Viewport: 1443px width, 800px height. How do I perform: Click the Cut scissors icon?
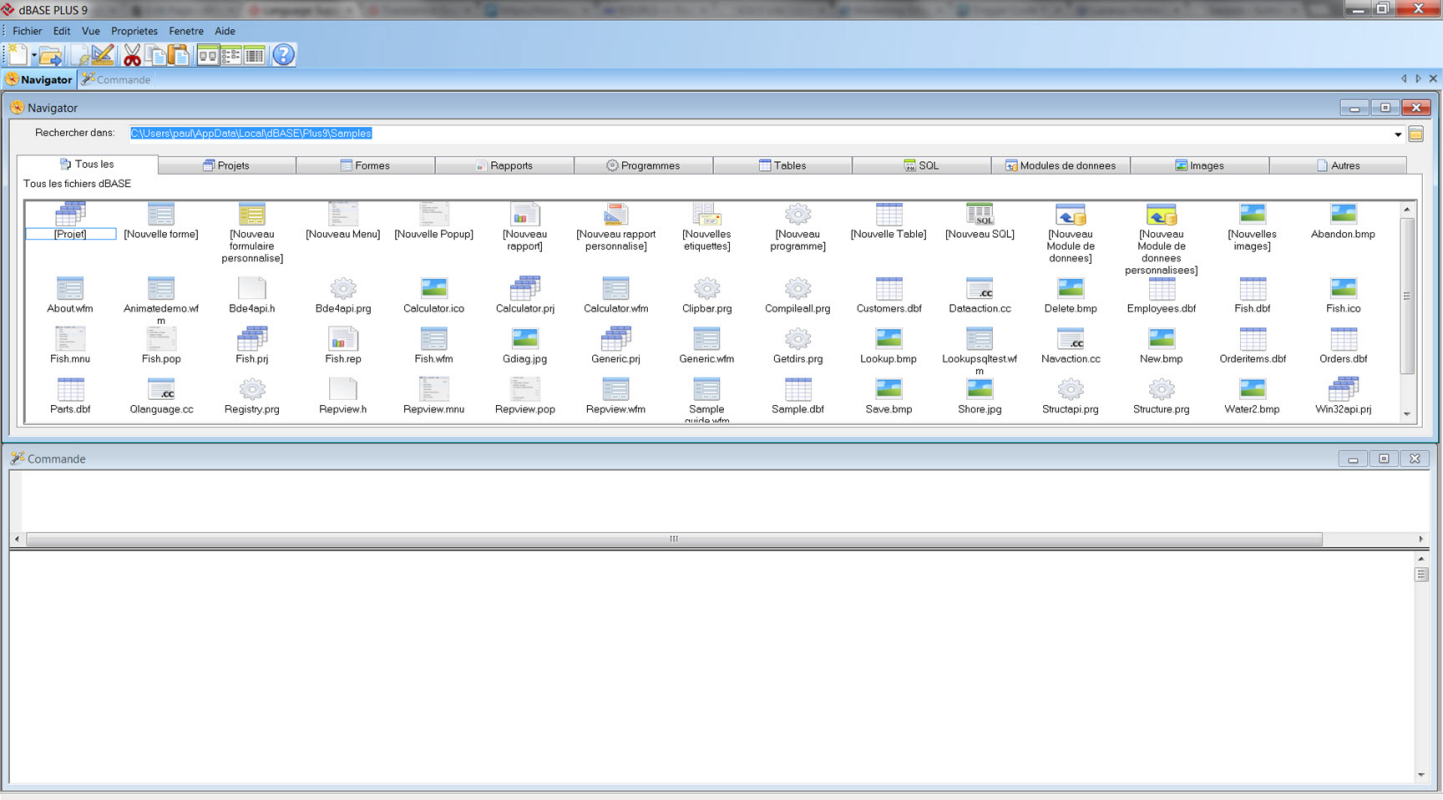pyautogui.click(x=131, y=55)
